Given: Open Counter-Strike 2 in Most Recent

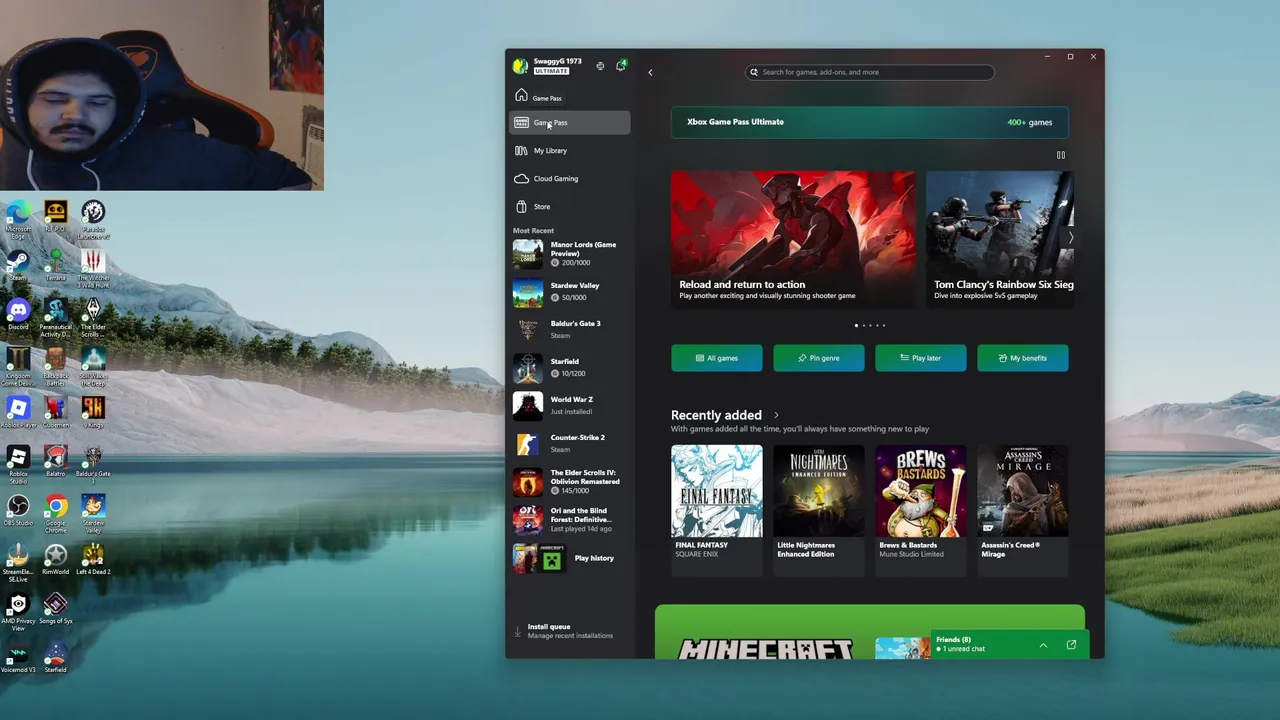Looking at the screenshot, I should 570,444.
